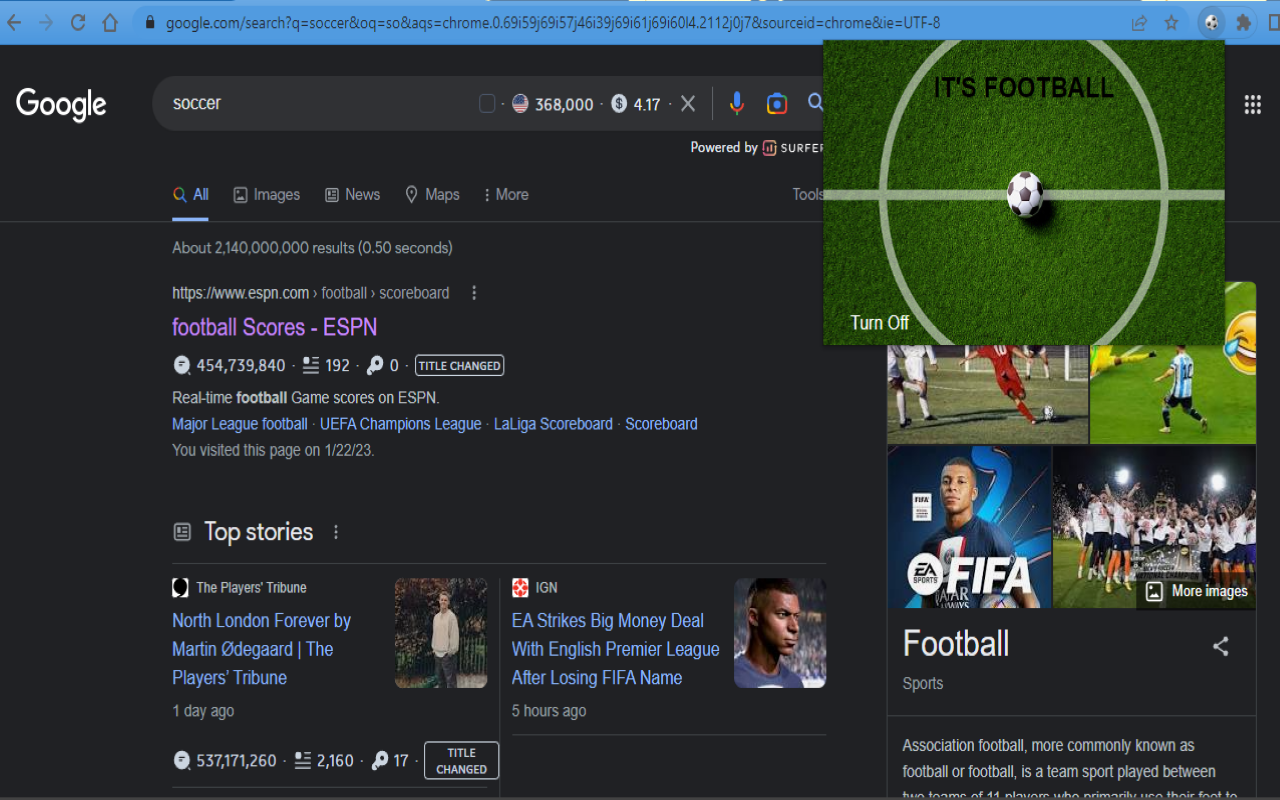Switch to the Maps tab
The width and height of the screenshot is (1280, 800).
pyautogui.click(x=432, y=195)
